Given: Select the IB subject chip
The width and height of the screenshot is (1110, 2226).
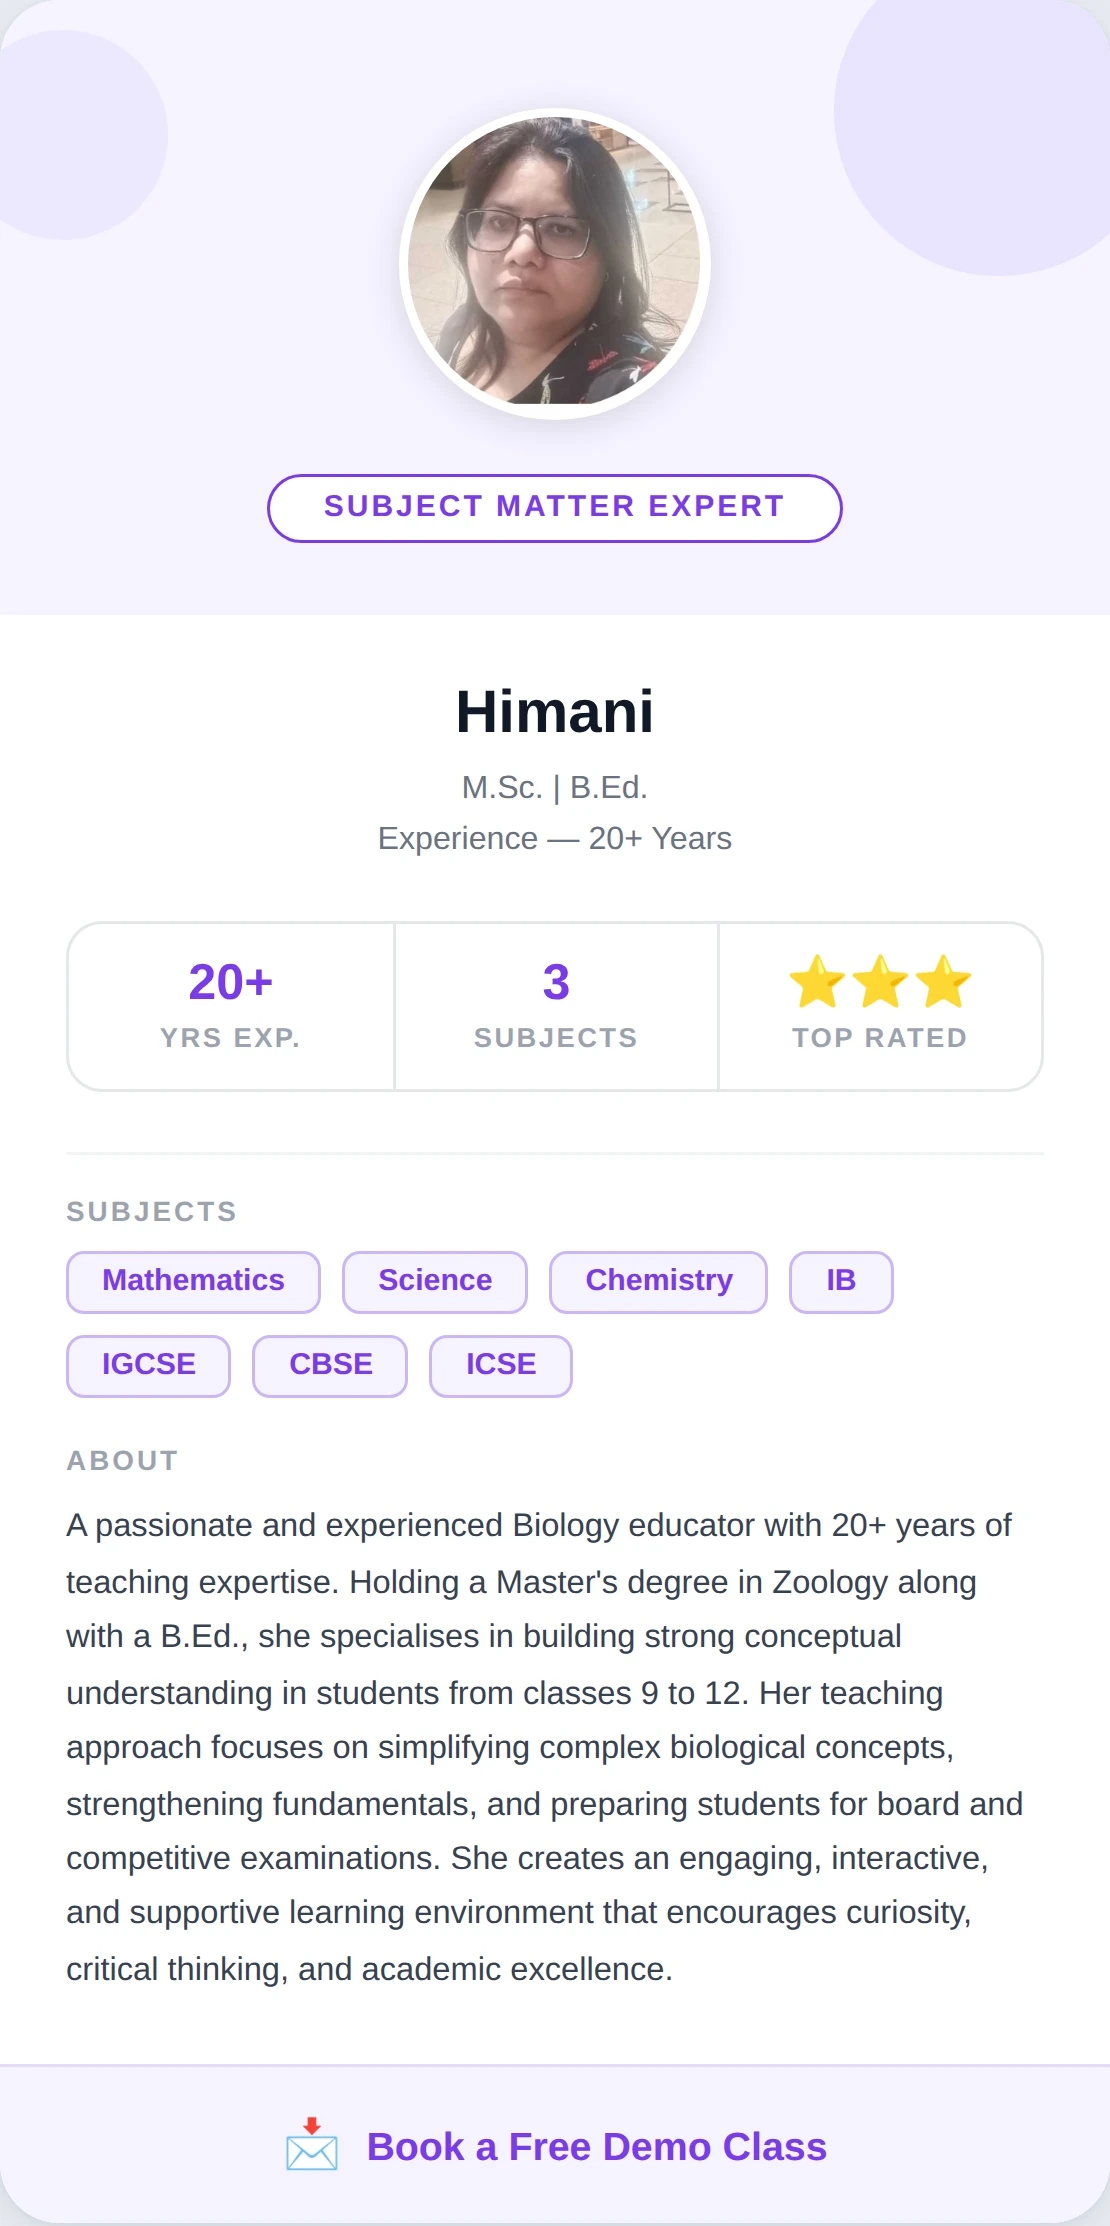Looking at the screenshot, I should tap(840, 1281).
